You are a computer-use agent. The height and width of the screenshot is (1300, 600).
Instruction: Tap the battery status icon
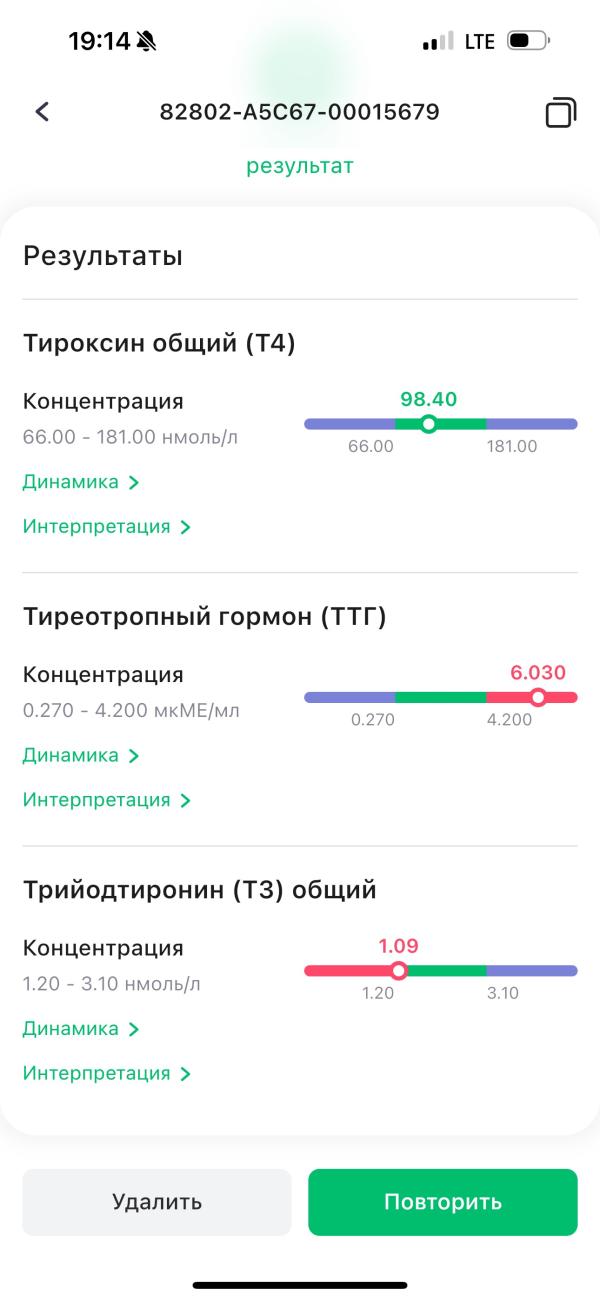[528, 42]
